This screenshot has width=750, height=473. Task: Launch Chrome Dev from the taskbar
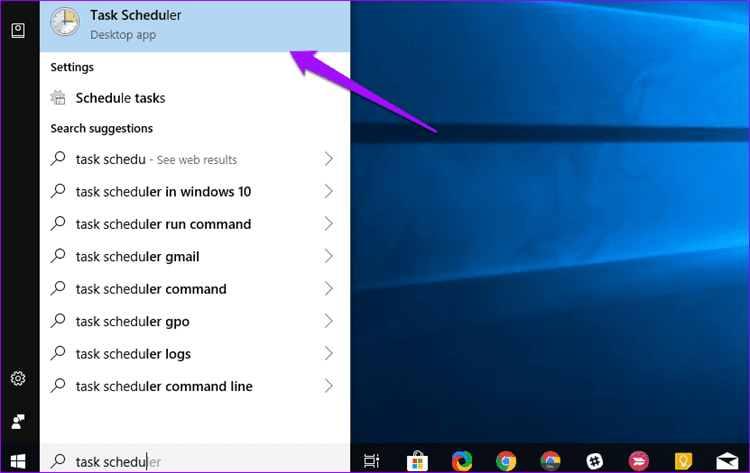[x=551, y=461]
